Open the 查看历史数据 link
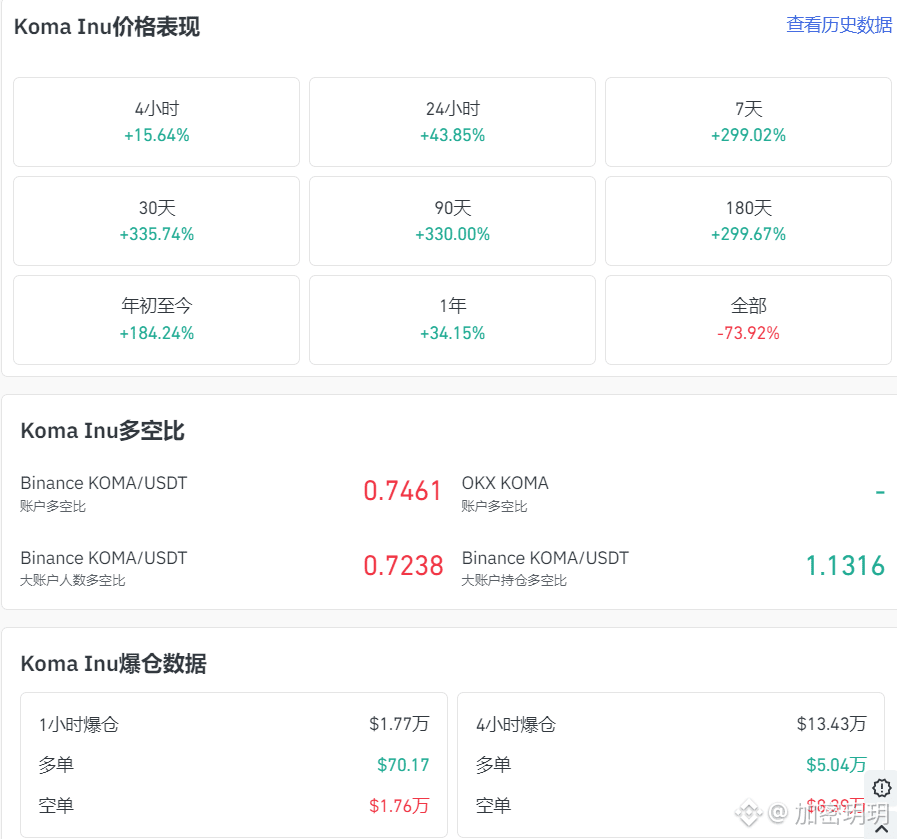Image resolution: width=897 pixels, height=839 pixels. tap(839, 25)
